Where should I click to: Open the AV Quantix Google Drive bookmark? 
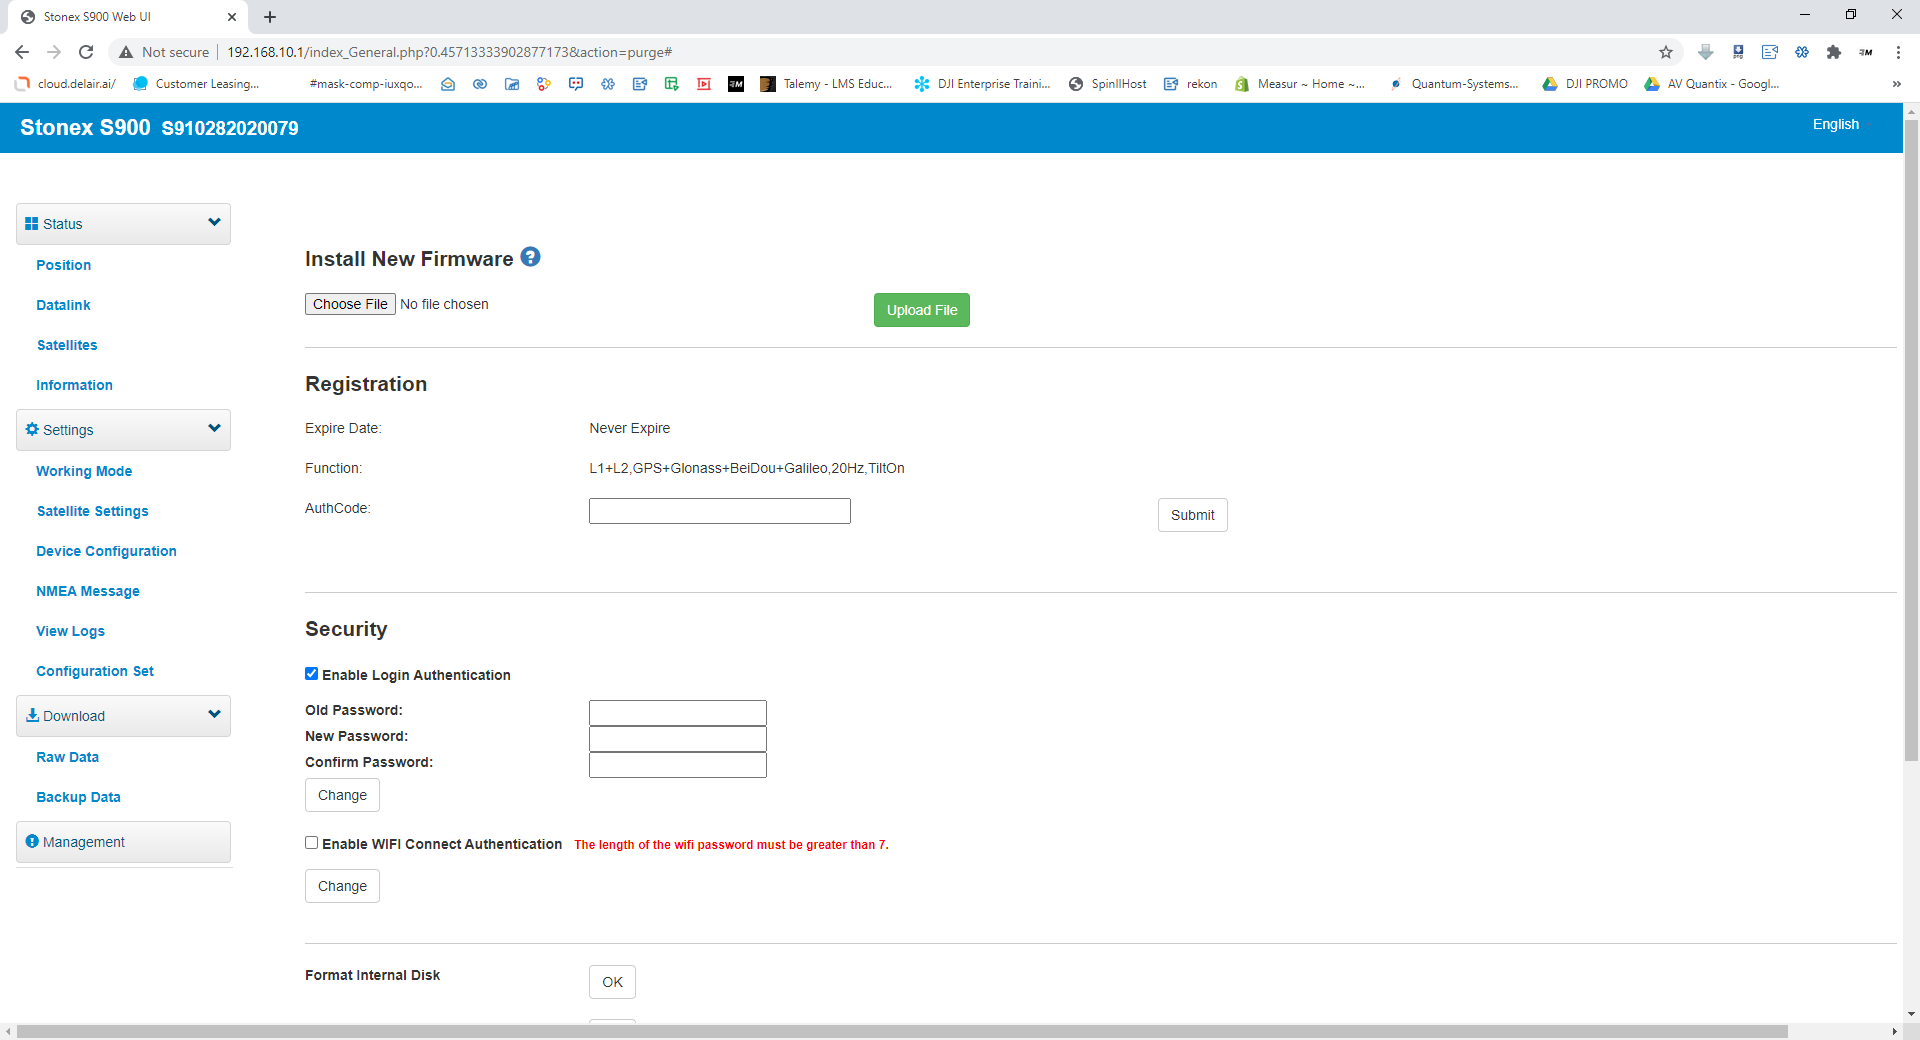tap(1712, 84)
